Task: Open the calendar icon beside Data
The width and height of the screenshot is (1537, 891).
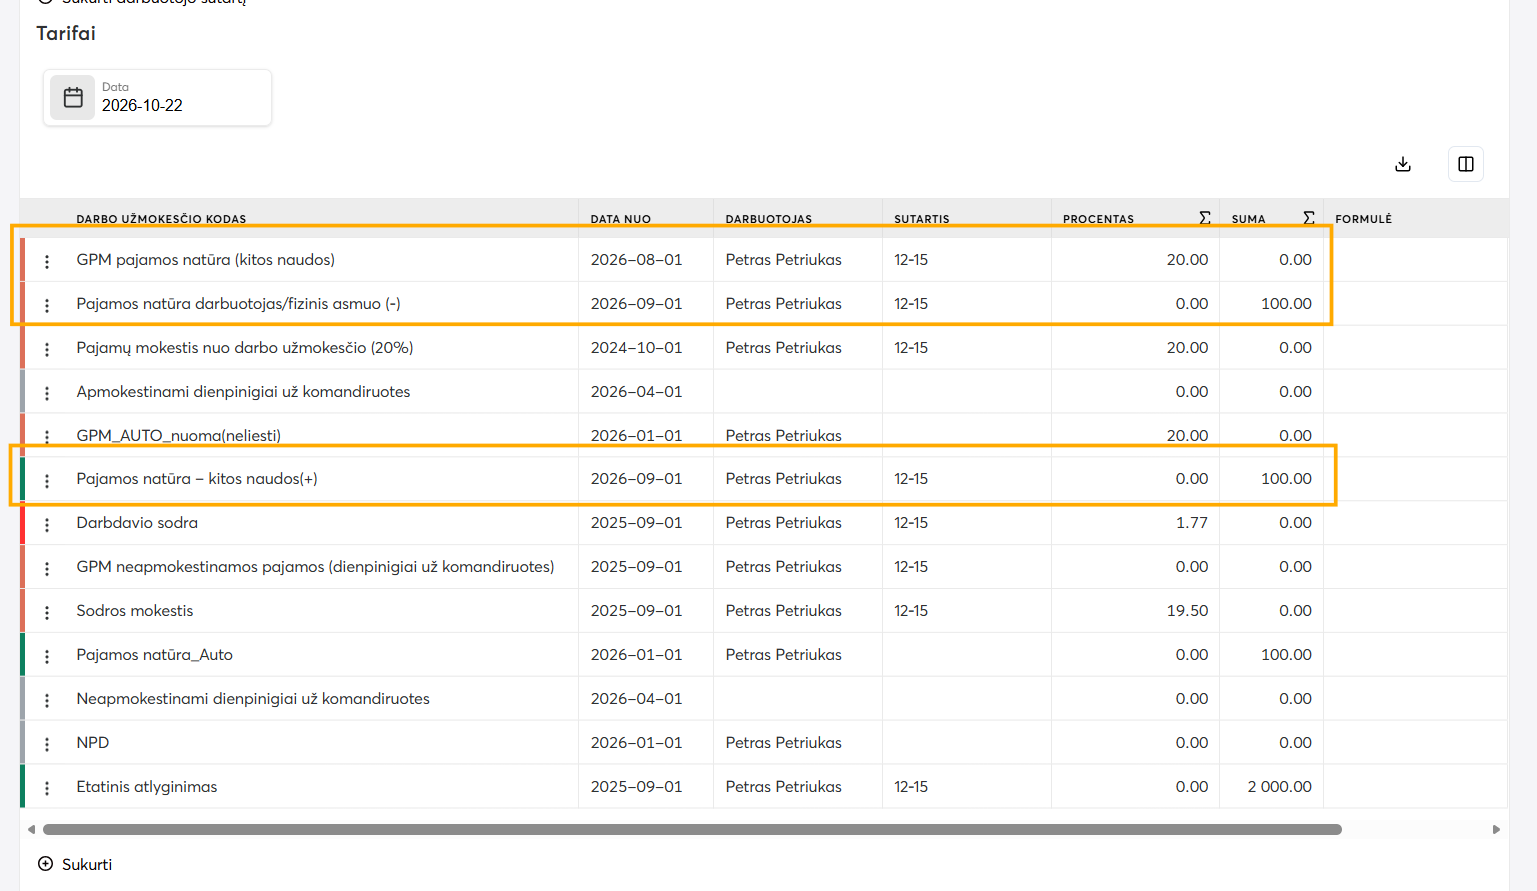Action: pos(73,97)
